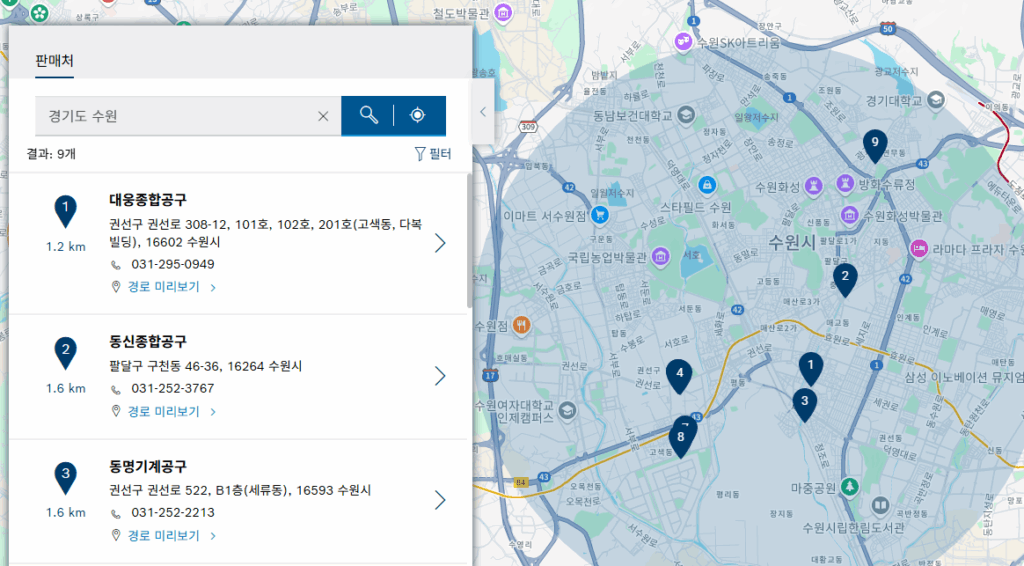Click 대웅종합공구 address starting 권선구 권선로 308-12

[x=265, y=233]
